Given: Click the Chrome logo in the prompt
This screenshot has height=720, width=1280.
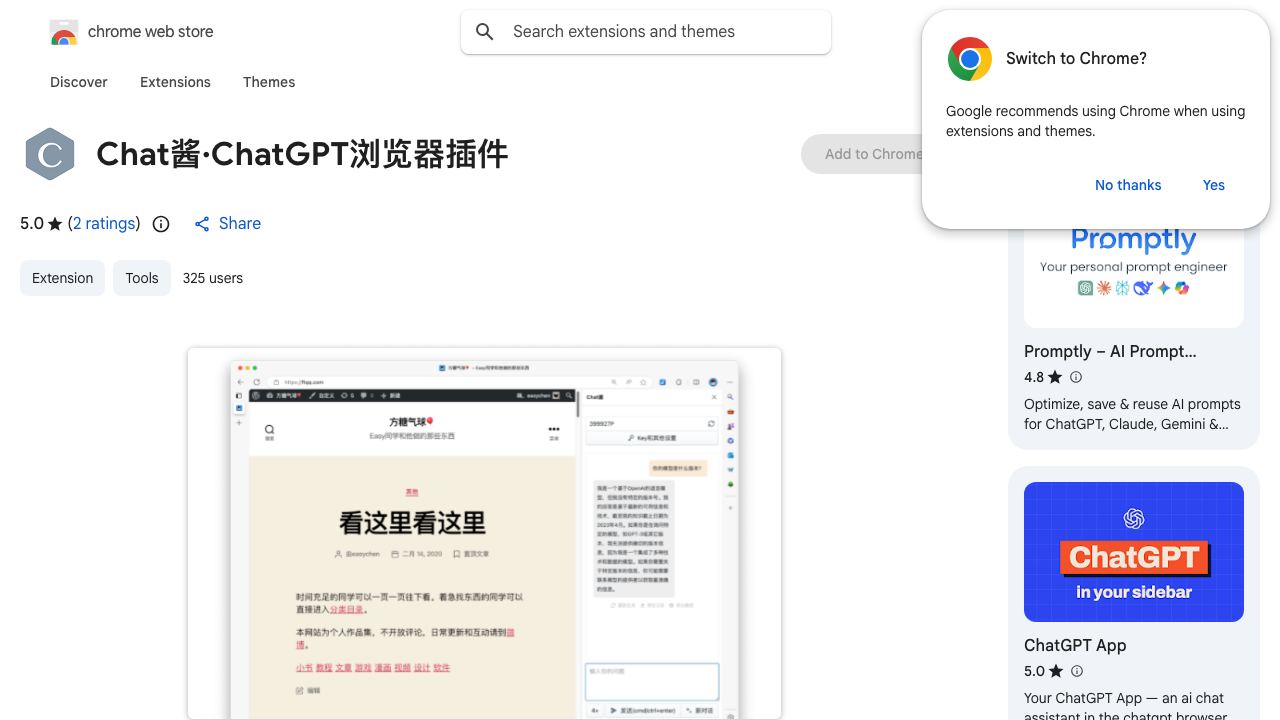Looking at the screenshot, I should [x=970, y=59].
